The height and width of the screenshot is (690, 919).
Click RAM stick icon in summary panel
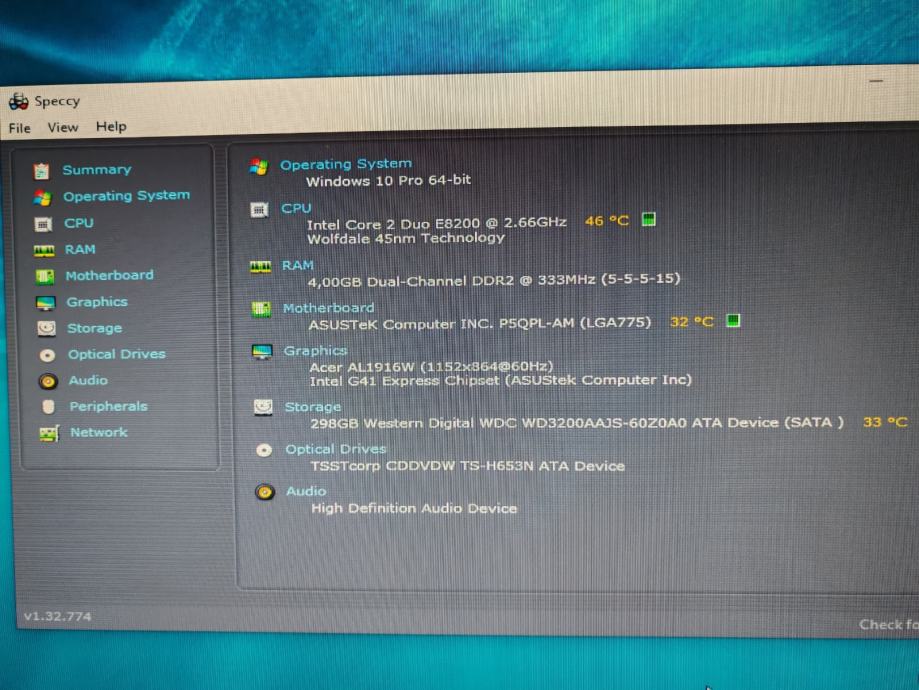(260, 267)
